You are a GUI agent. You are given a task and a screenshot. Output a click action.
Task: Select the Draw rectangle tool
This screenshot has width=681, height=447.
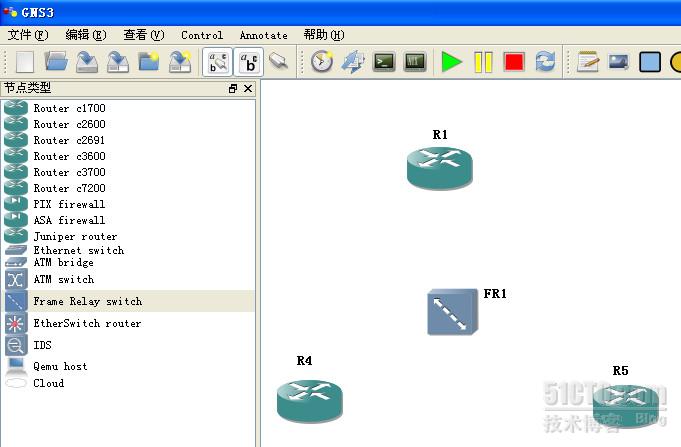click(650, 62)
